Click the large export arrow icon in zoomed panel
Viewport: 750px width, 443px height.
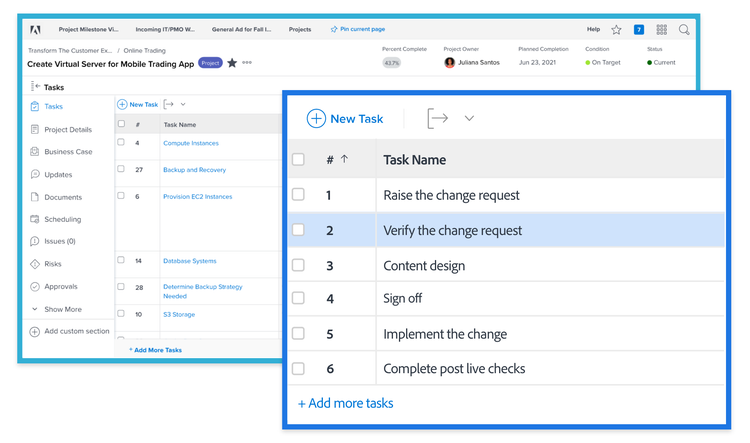point(437,118)
